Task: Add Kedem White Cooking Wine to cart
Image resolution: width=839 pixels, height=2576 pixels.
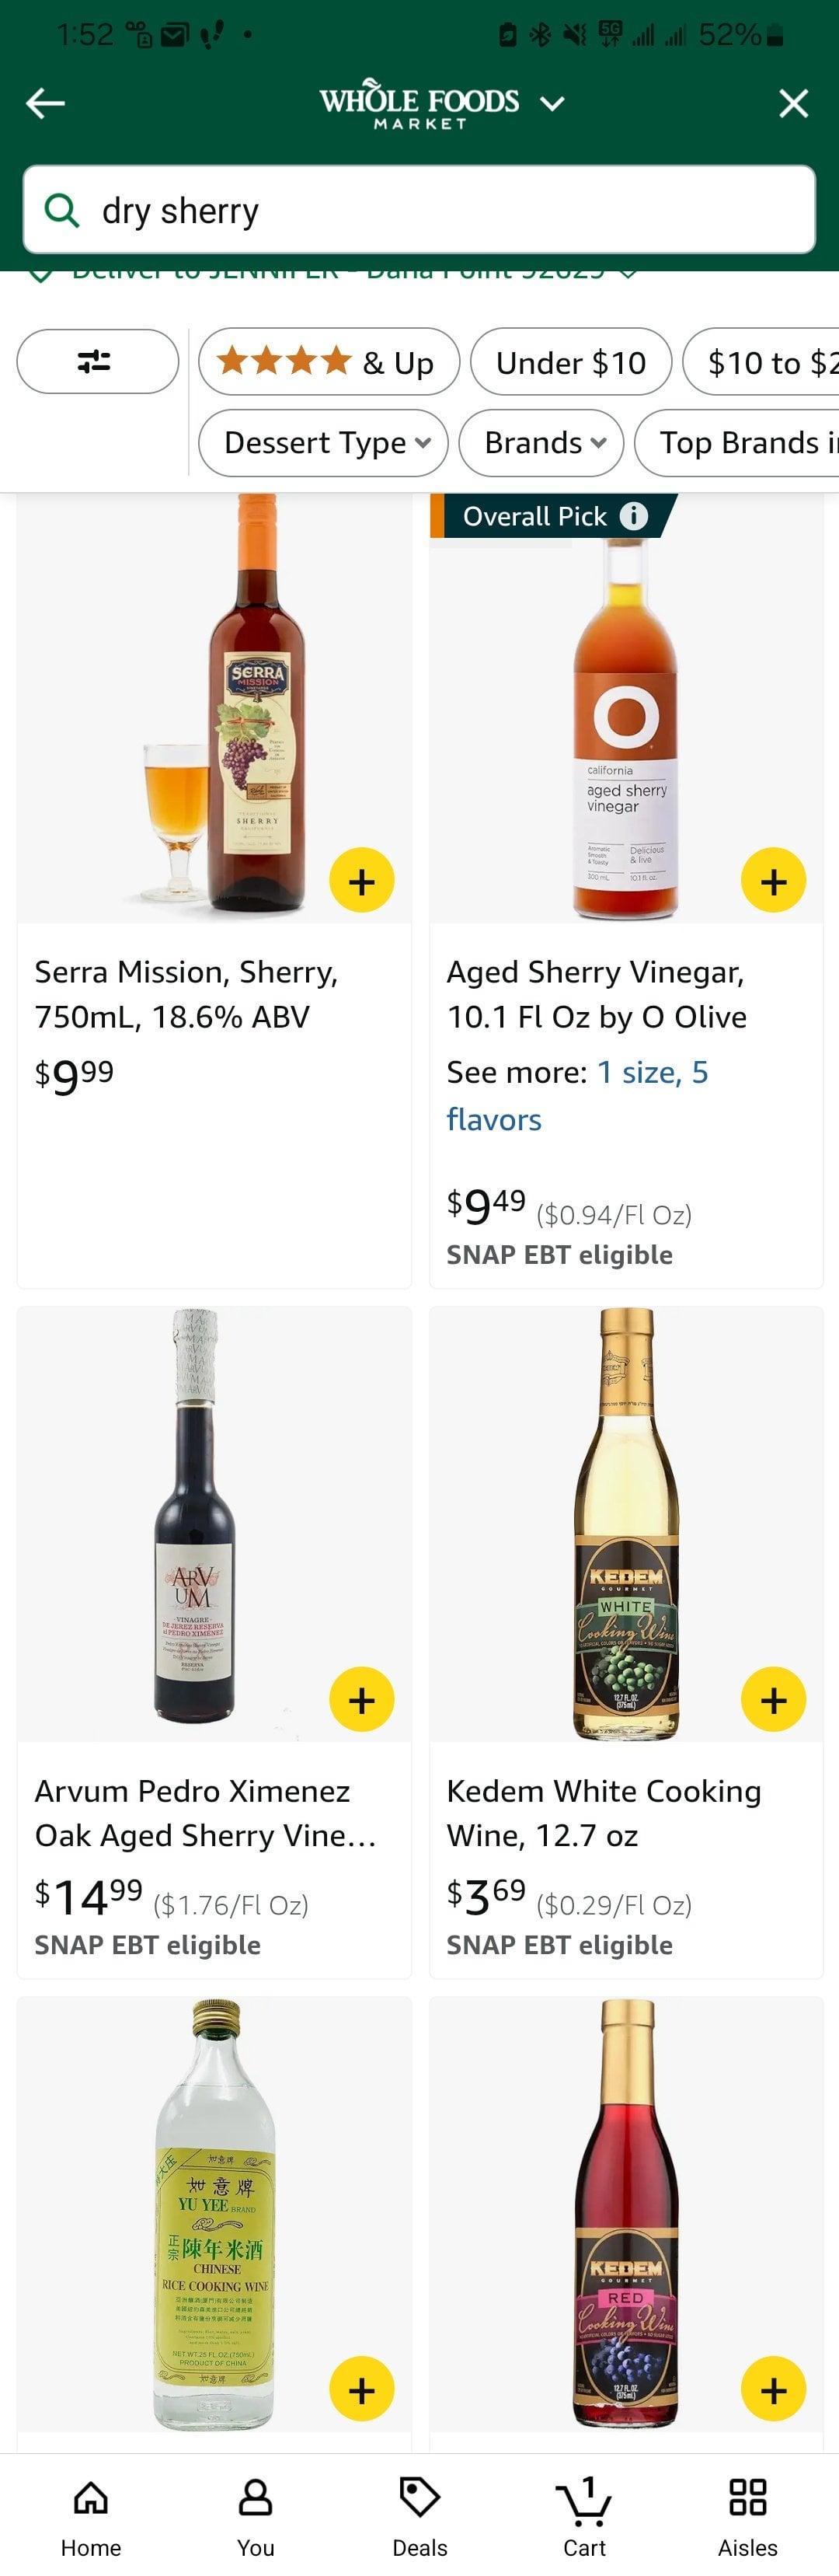Action: pyautogui.click(x=773, y=1699)
